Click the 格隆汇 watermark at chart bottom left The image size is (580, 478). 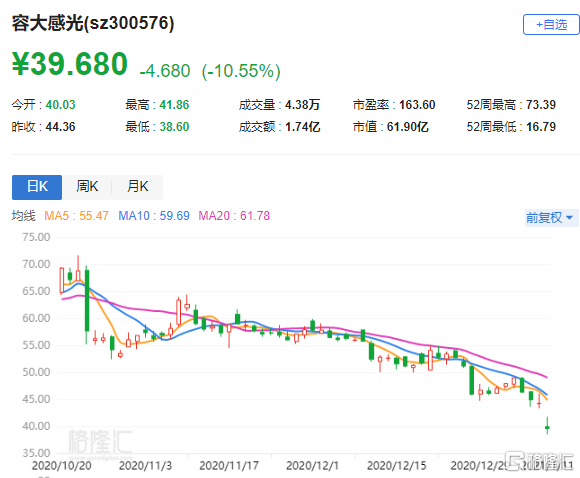pyautogui.click(x=100, y=442)
